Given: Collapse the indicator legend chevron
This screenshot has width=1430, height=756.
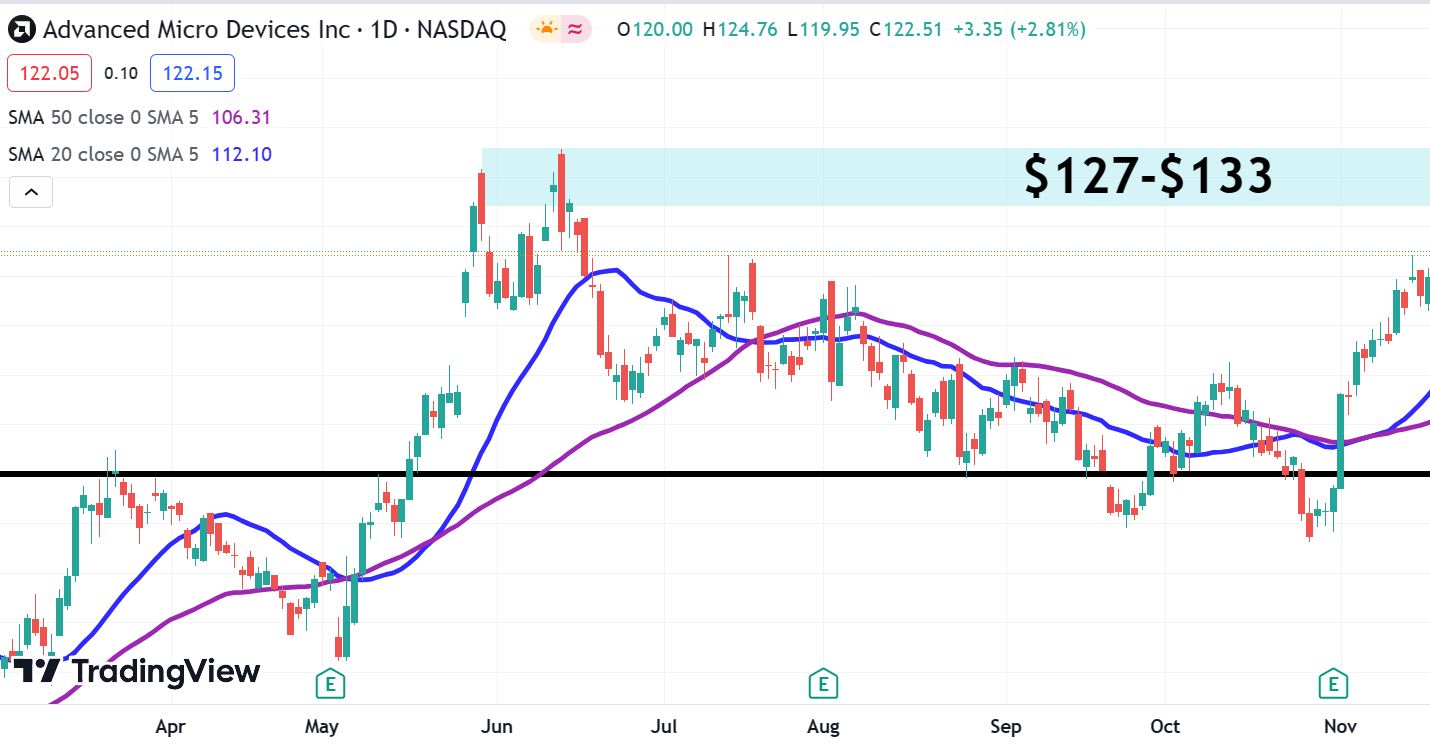Looking at the screenshot, I should (31, 192).
